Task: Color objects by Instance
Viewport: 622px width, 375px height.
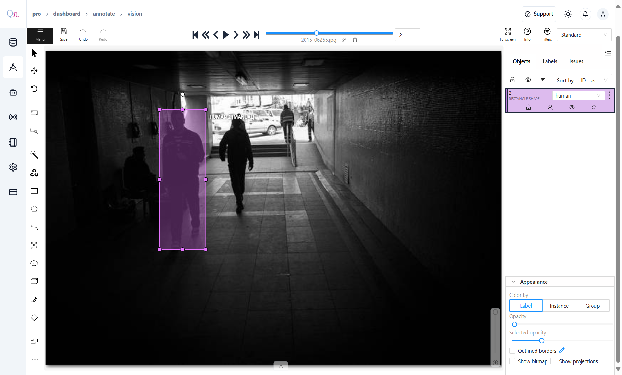Action: (x=559, y=306)
